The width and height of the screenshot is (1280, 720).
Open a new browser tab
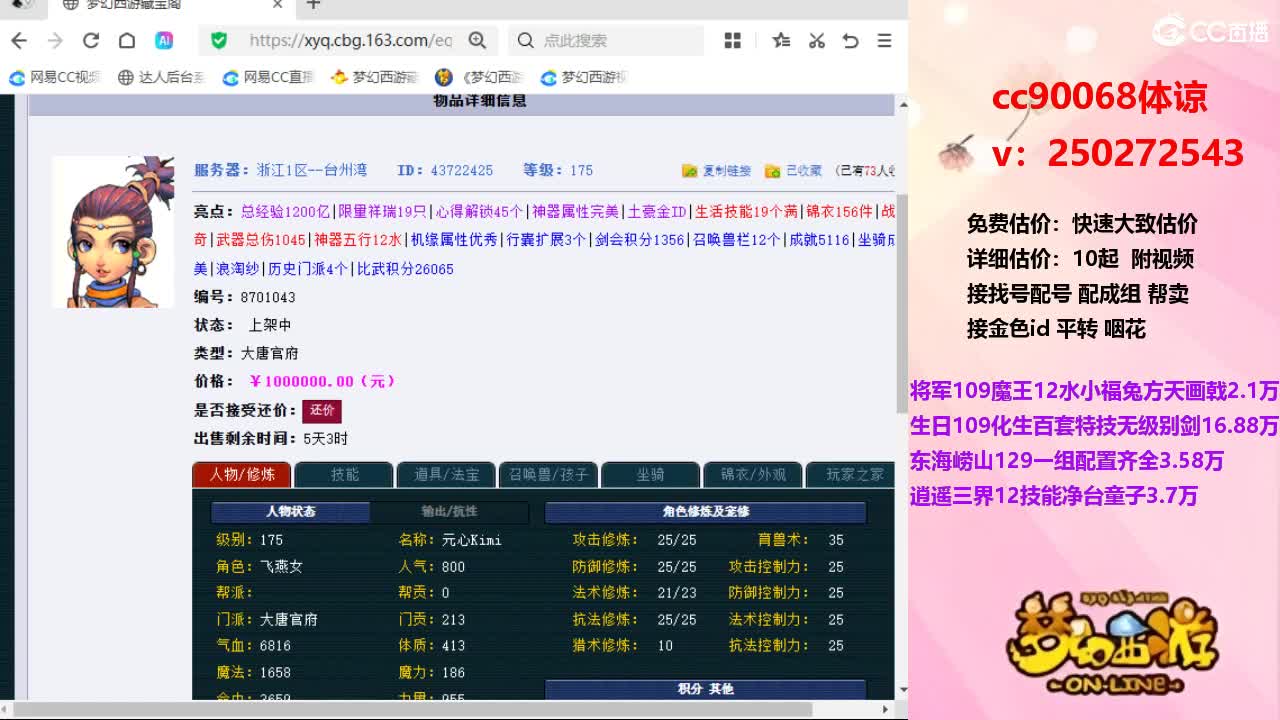click(x=313, y=5)
